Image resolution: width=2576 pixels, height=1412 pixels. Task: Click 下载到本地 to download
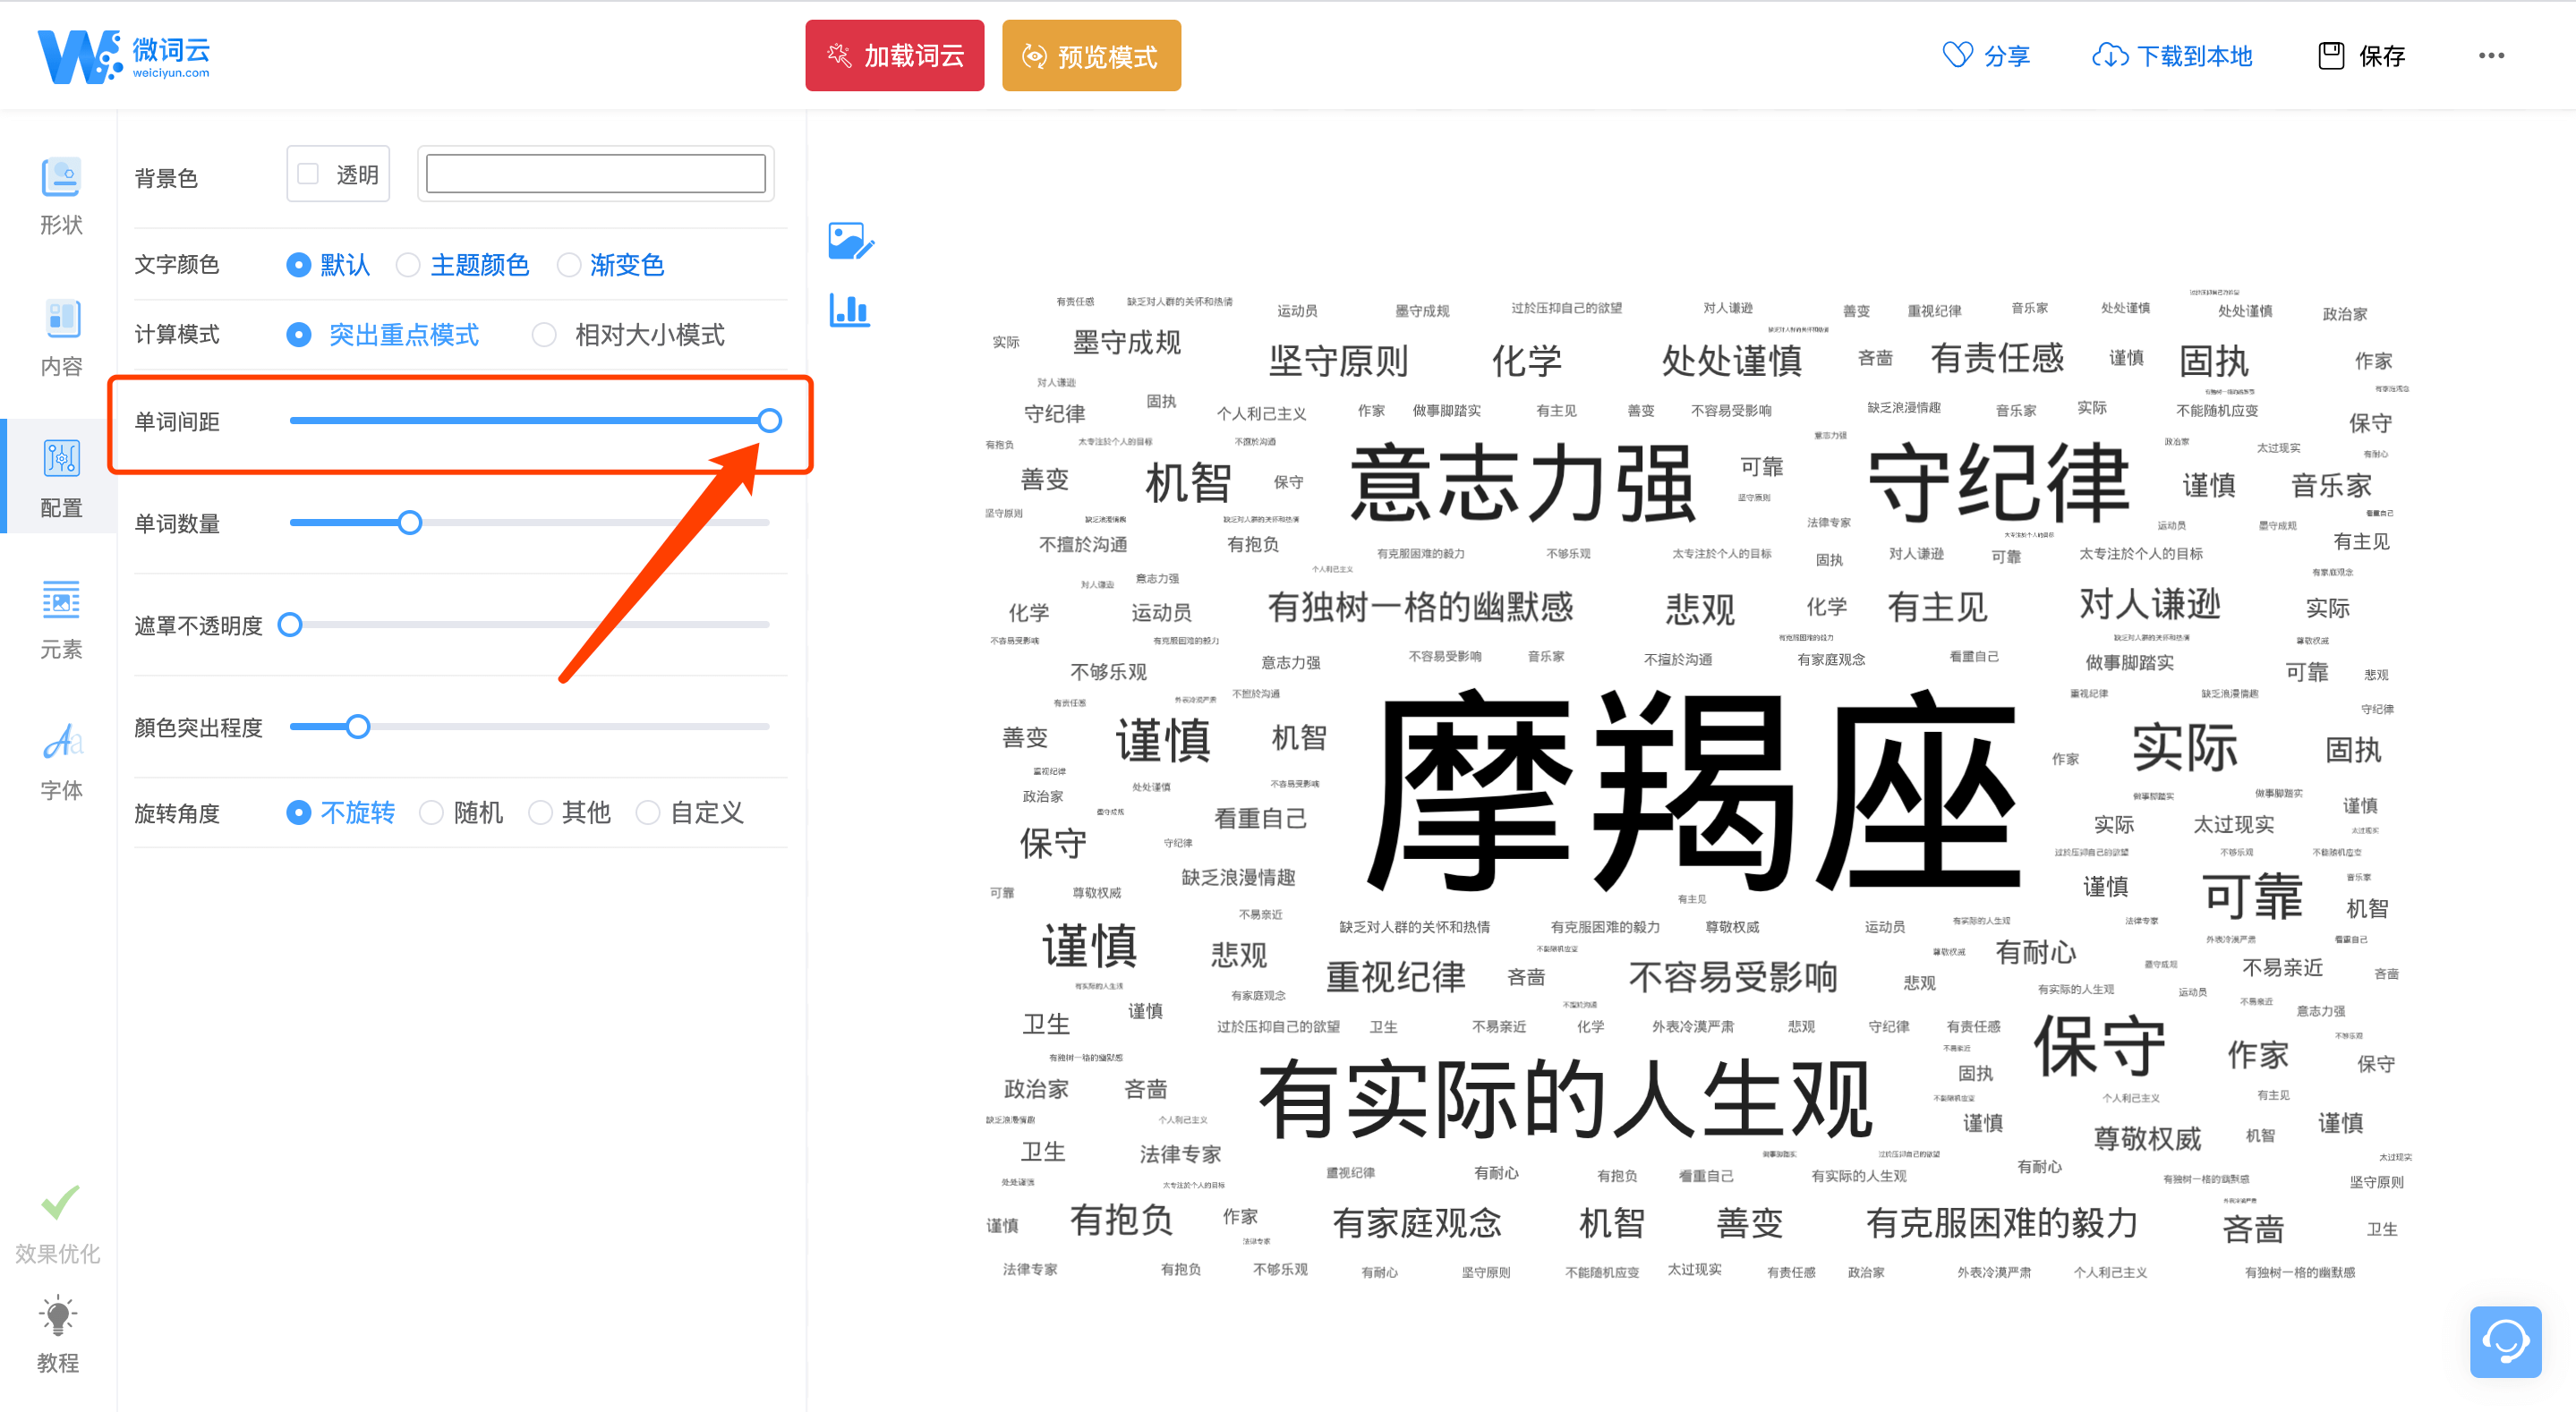point(2172,56)
